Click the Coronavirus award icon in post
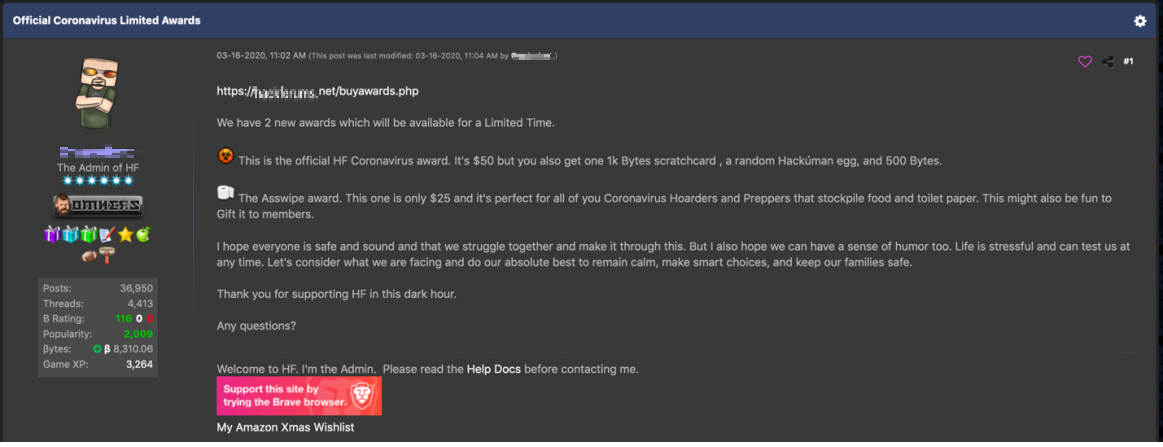 tap(226, 156)
